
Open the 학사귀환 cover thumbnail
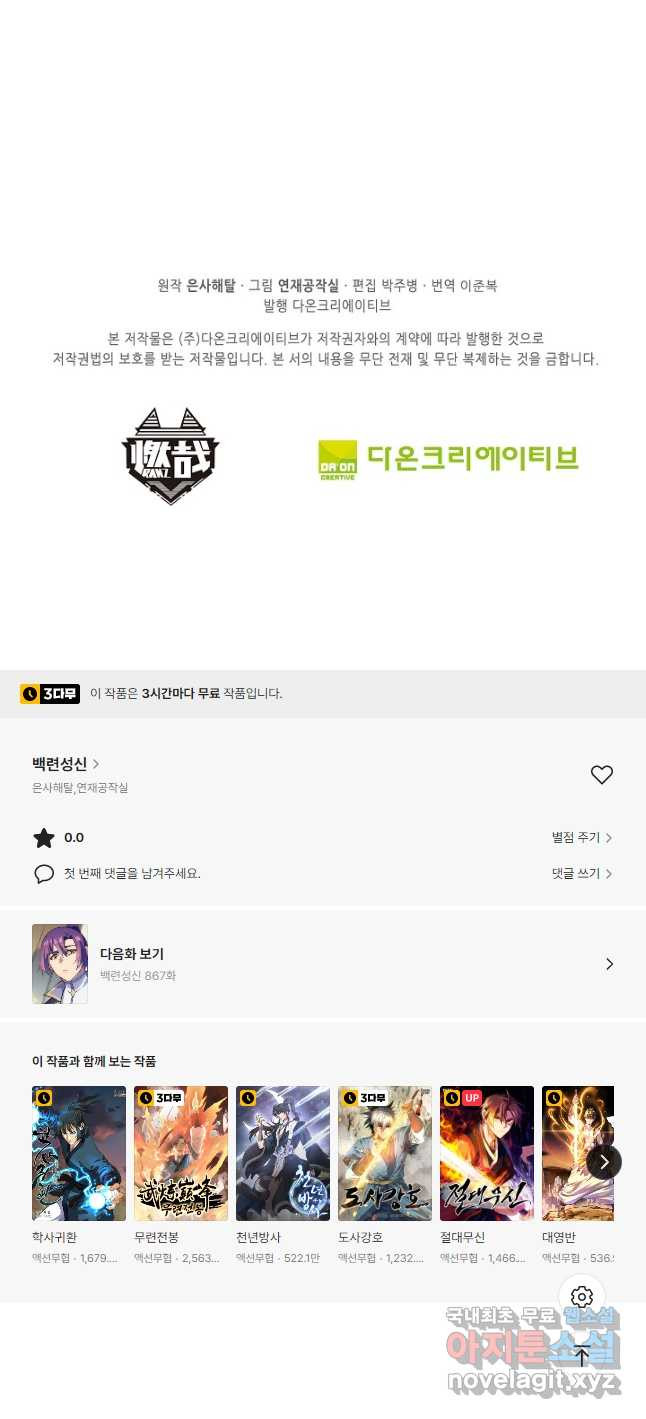click(79, 1153)
